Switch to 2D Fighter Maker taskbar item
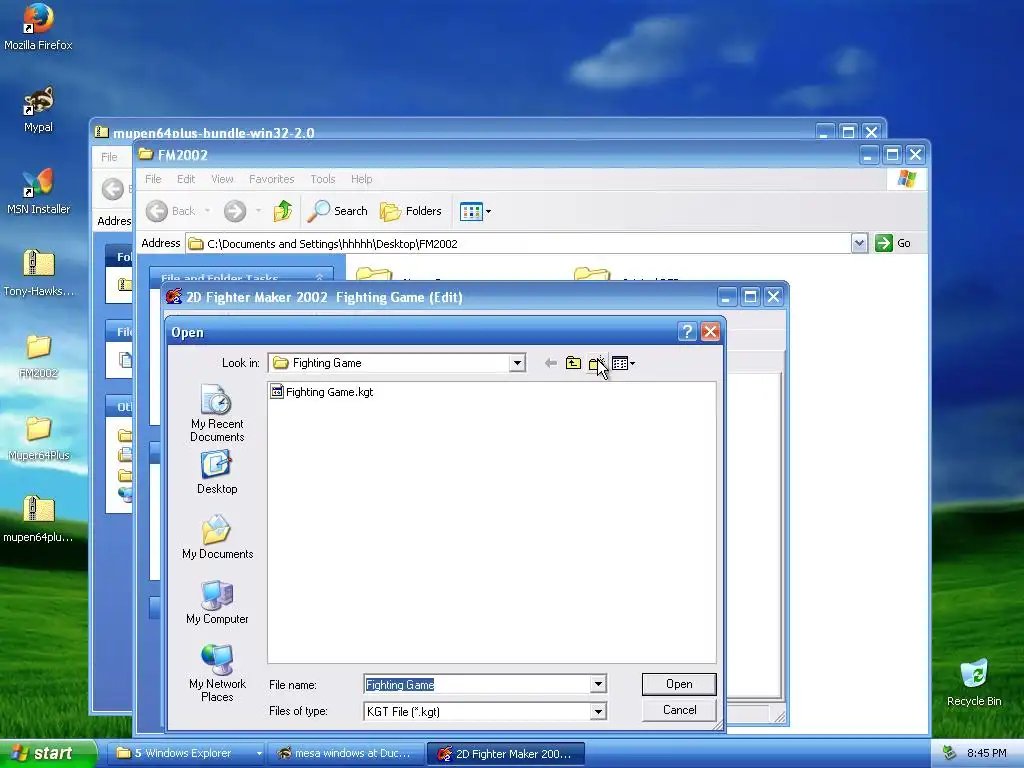 505,754
